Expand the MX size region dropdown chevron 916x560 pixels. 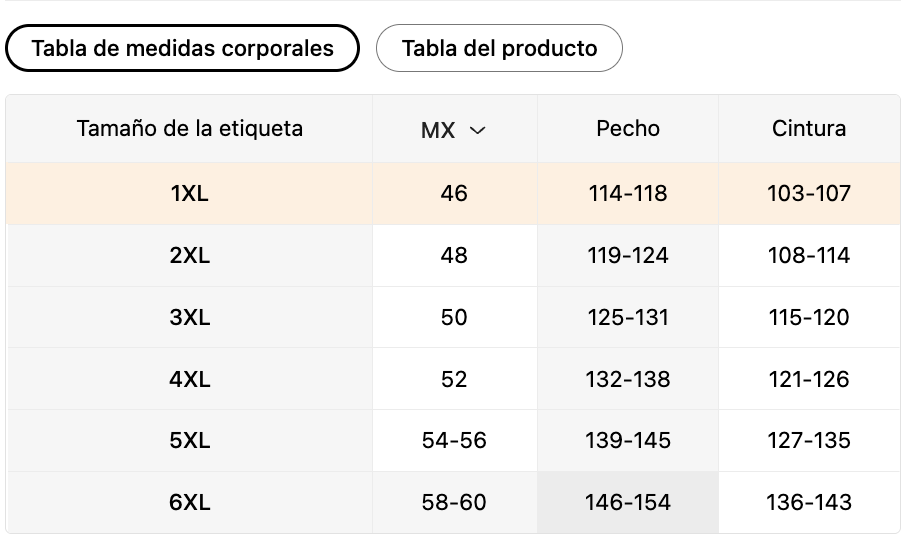point(478,130)
